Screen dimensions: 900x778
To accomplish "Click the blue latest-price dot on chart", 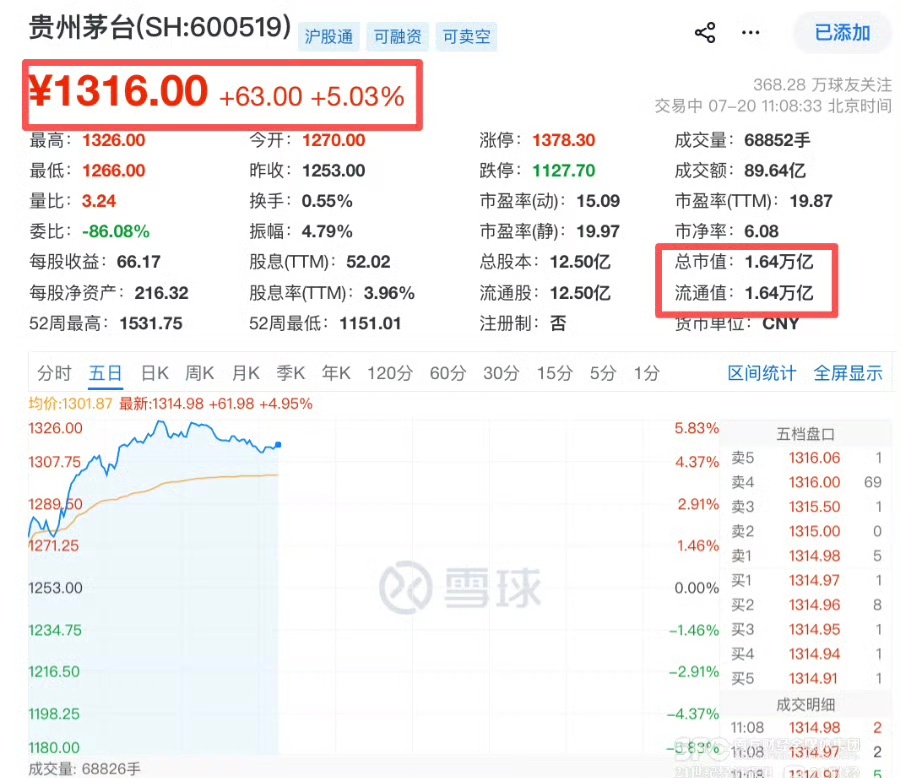I will 278,444.
